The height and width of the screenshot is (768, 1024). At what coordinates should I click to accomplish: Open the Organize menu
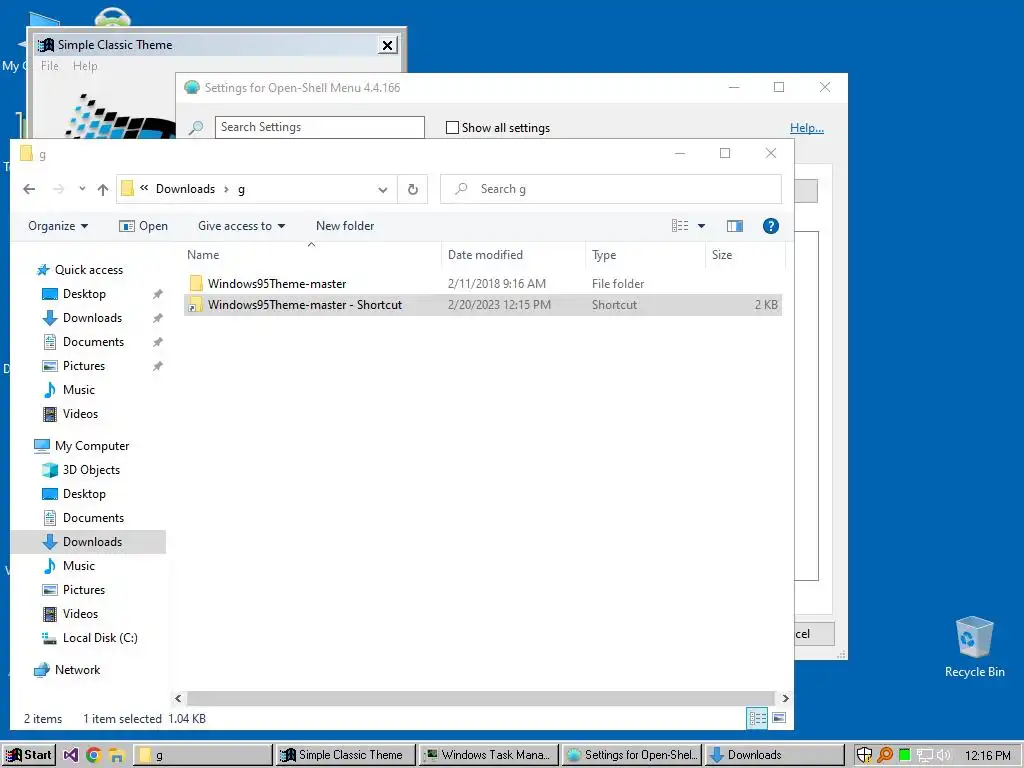pos(57,226)
